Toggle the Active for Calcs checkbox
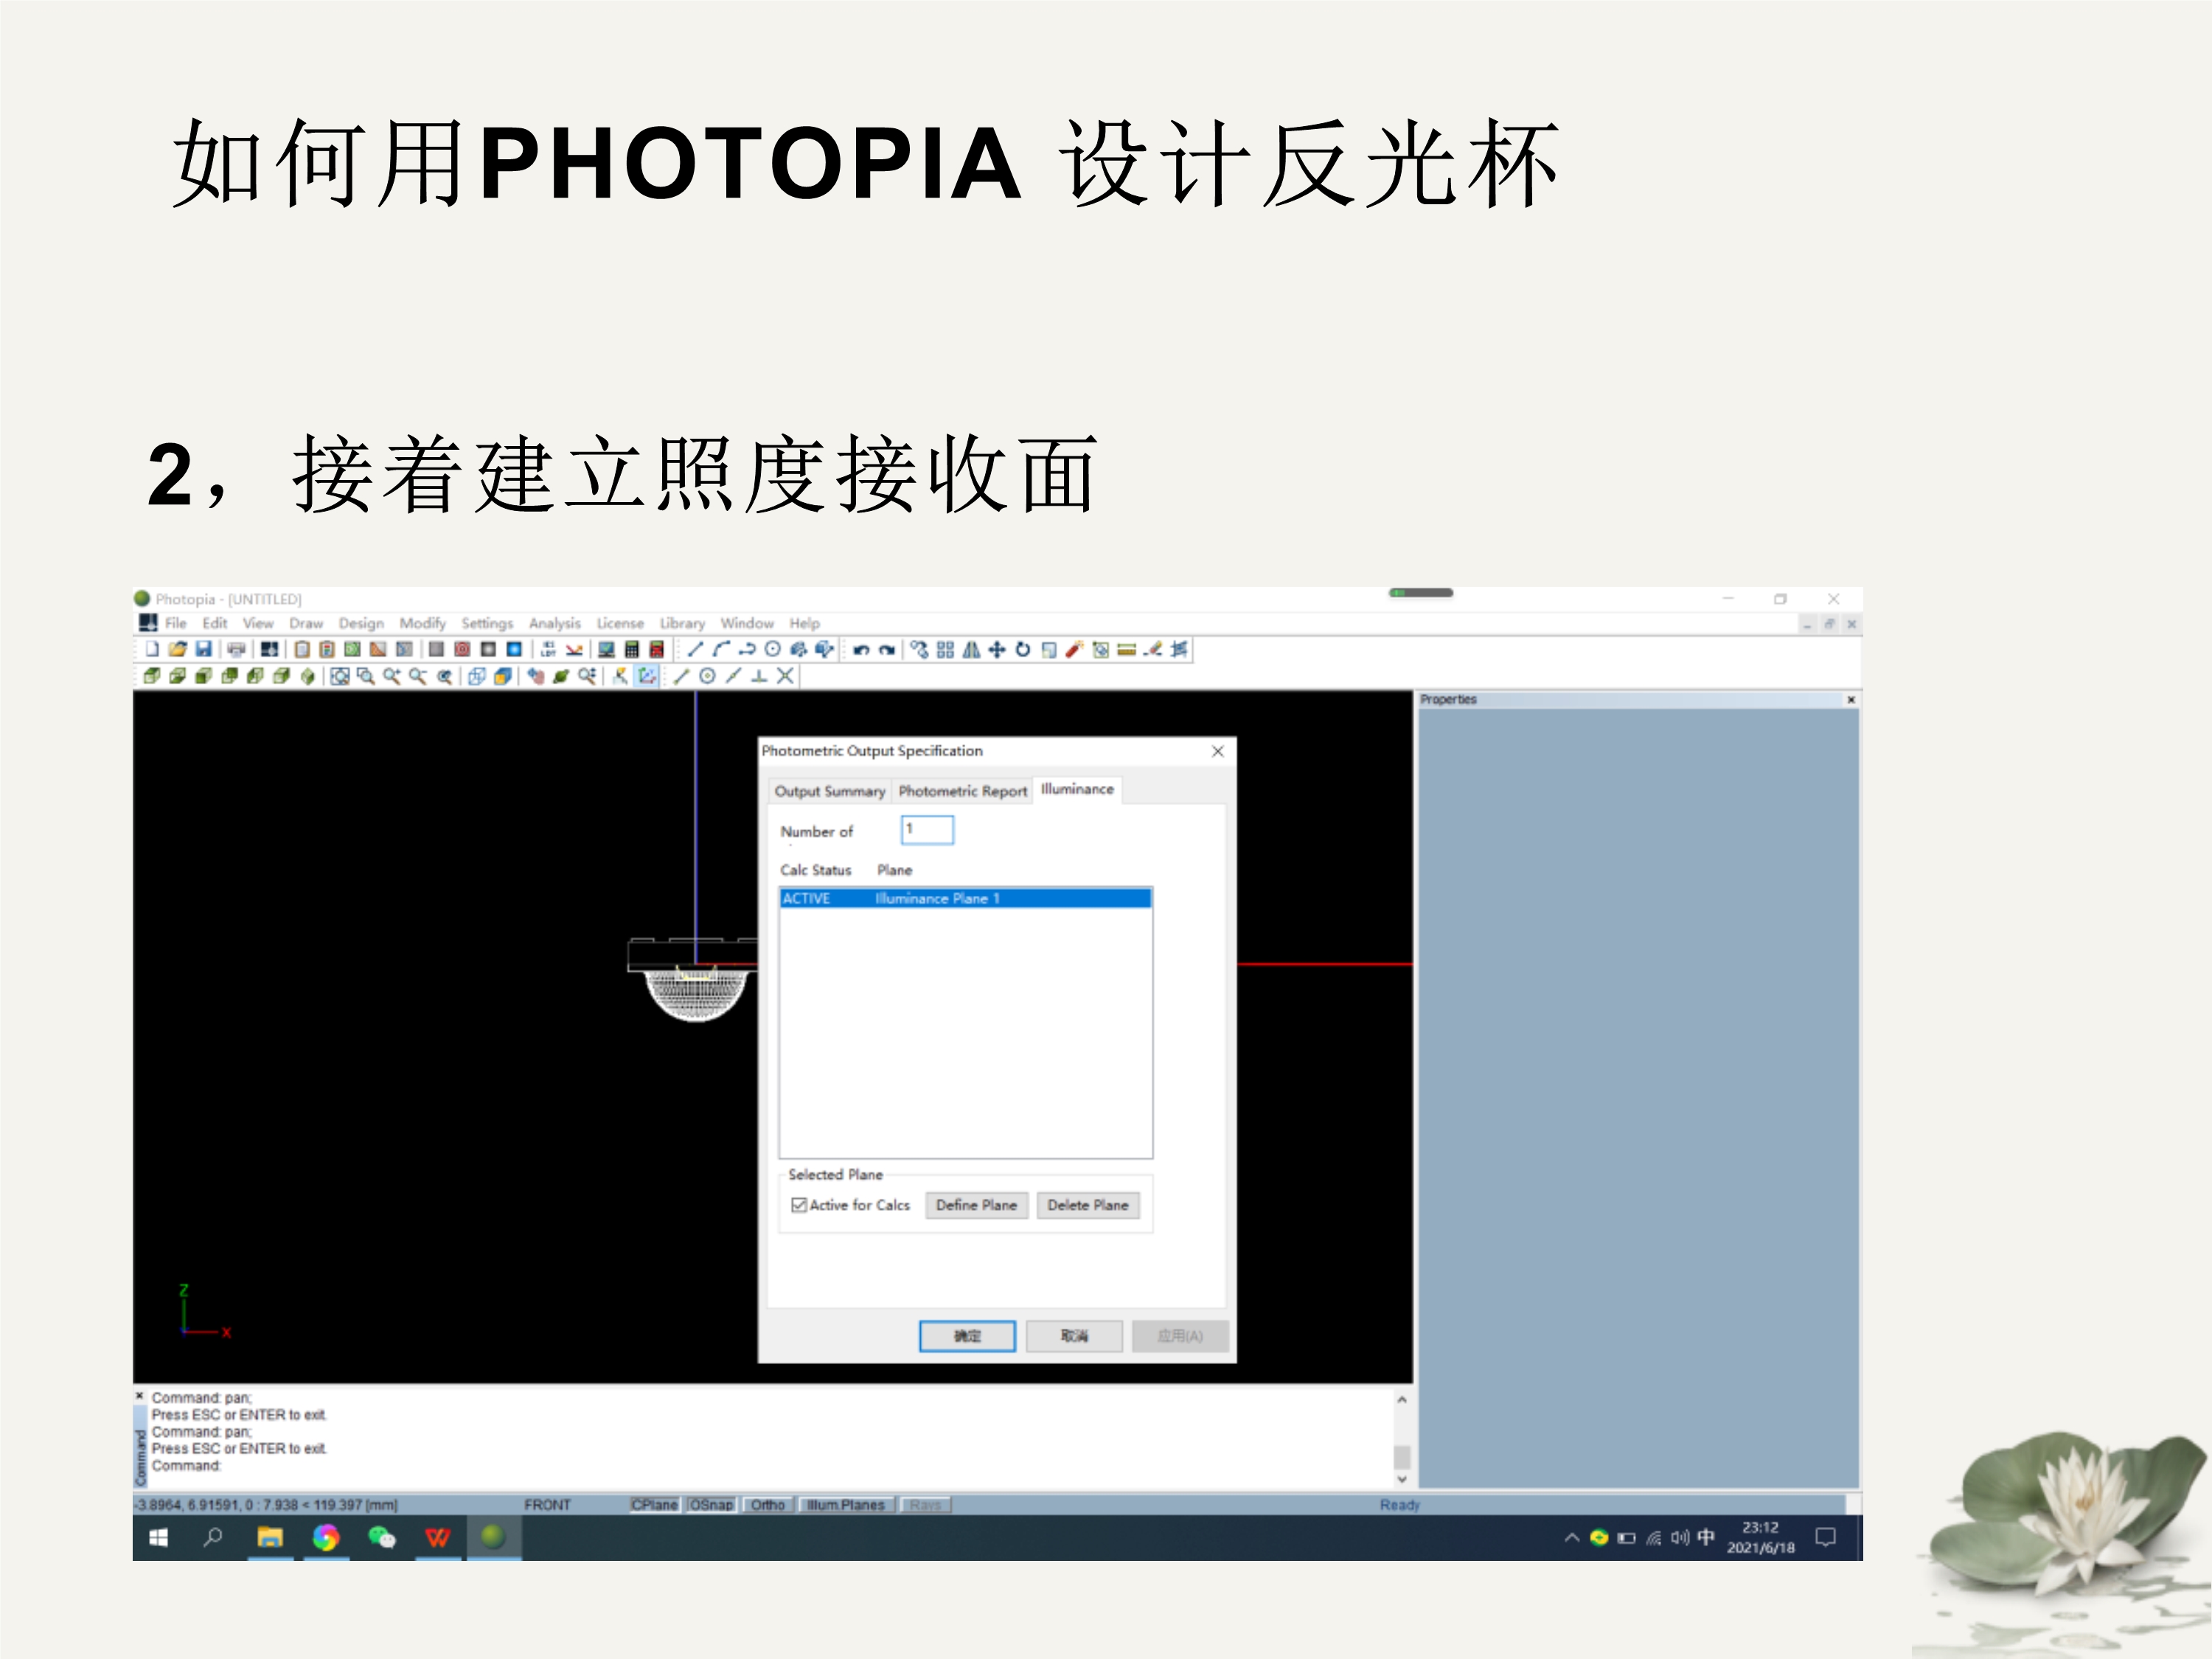The image size is (2212, 1659). [799, 1205]
